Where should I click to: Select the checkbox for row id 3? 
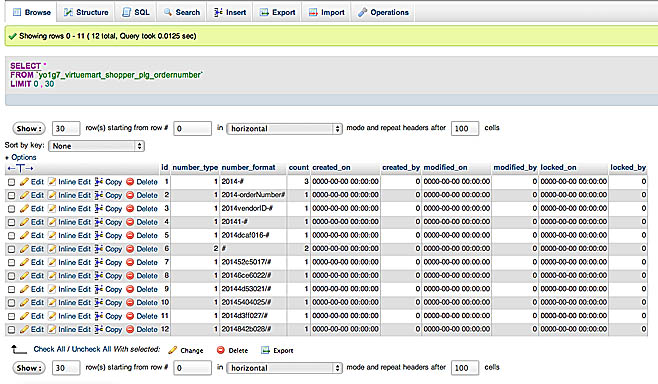(x=11, y=209)
